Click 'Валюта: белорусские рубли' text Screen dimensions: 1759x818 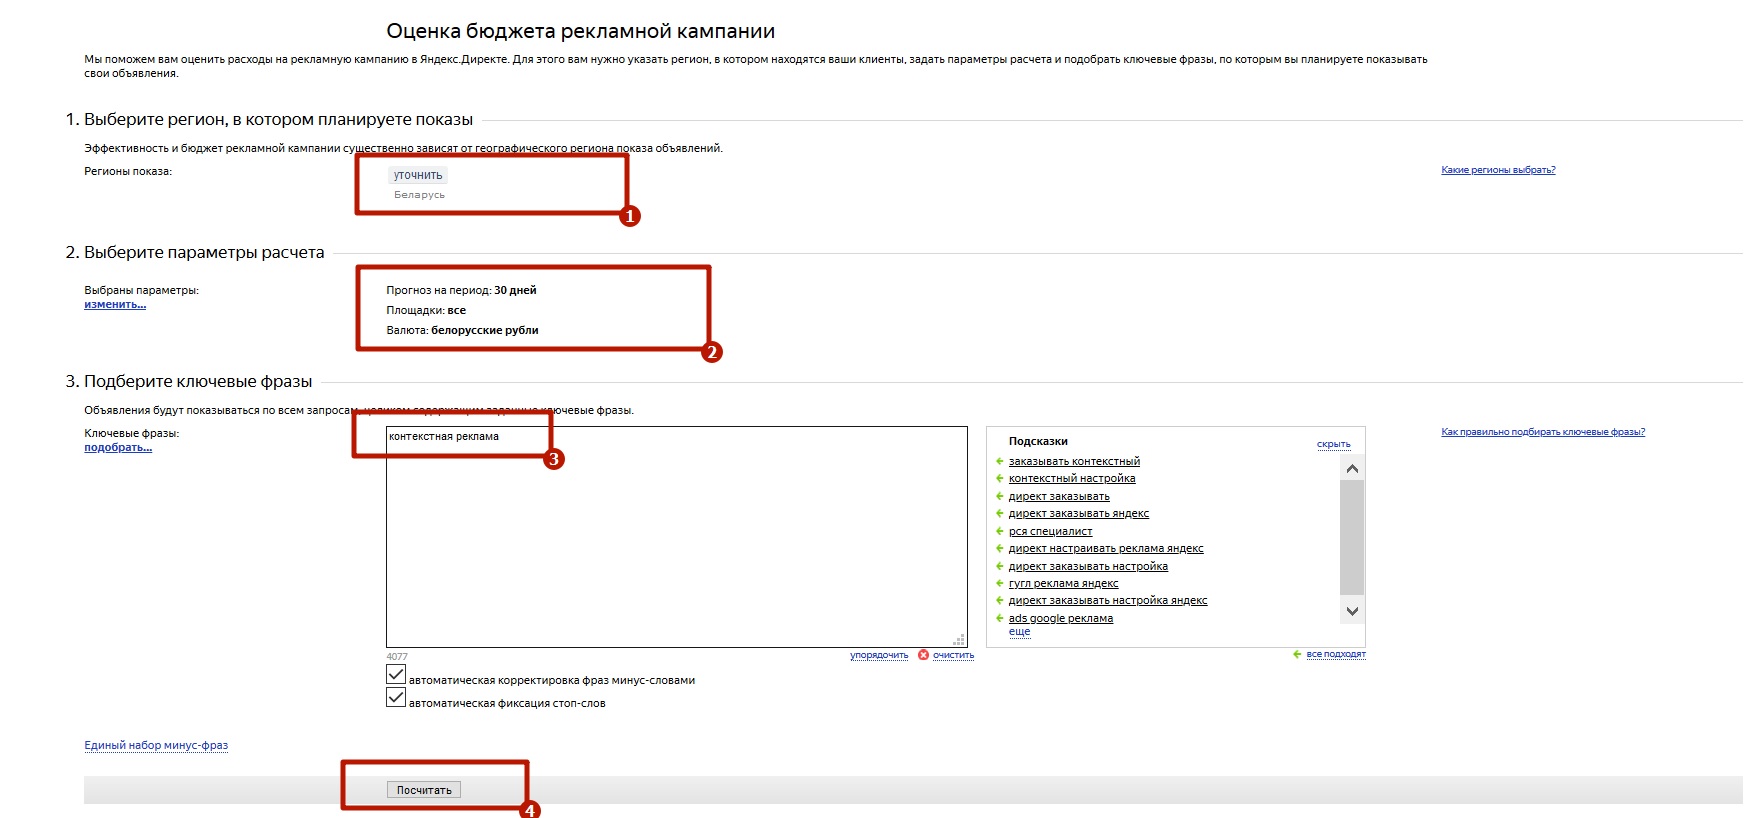[x=462, y=330]
